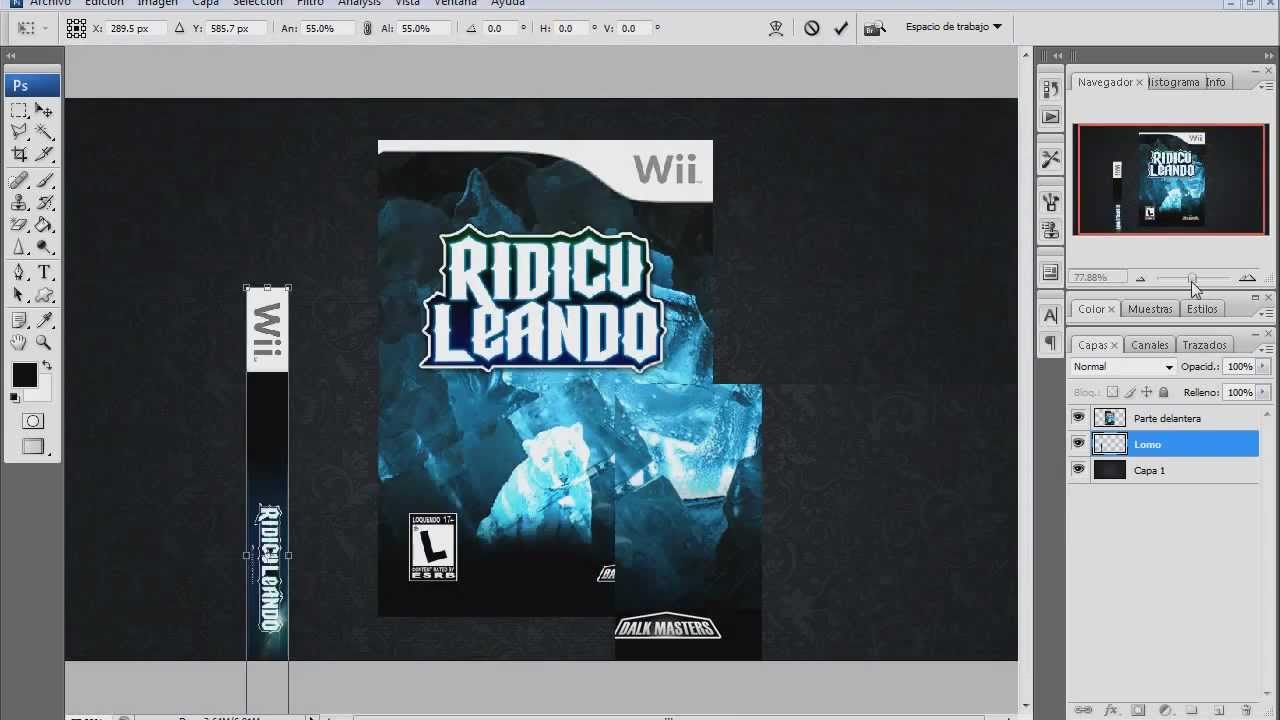Select the Eraser tool

[x=19, y=225]
